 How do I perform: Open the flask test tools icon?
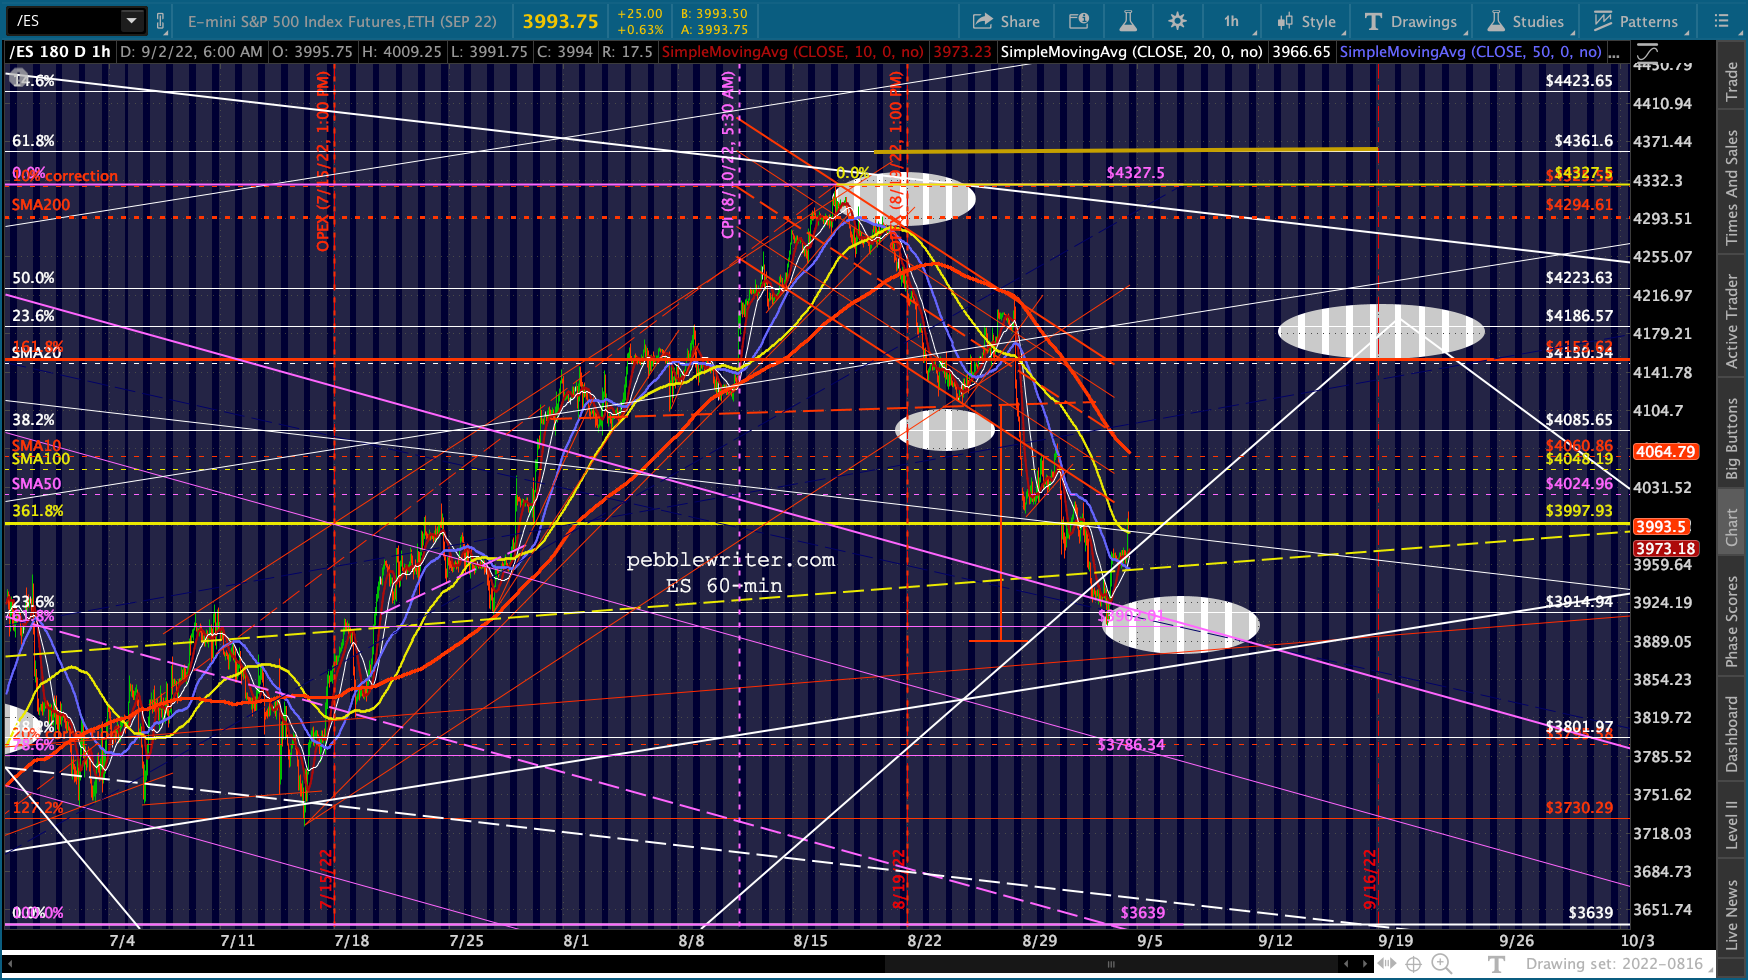tap(1128, 21)
